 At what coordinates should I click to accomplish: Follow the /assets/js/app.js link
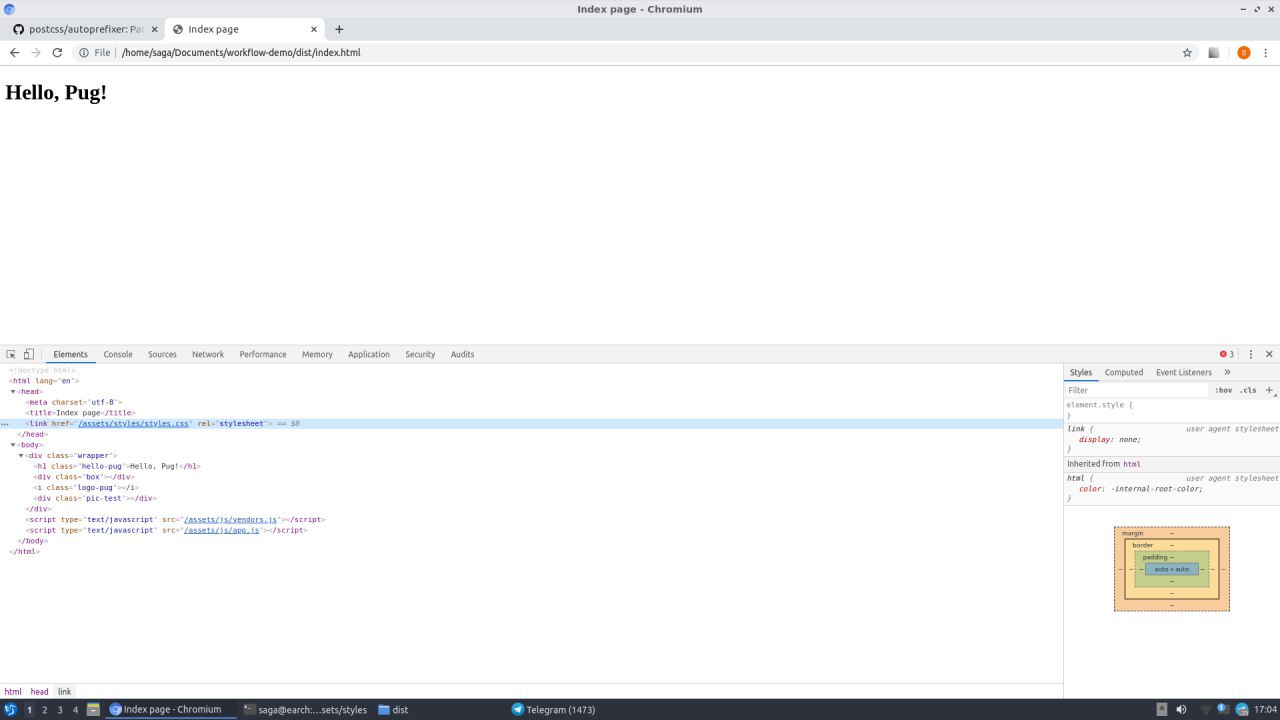pyautogui.click(x=221, y=530)
